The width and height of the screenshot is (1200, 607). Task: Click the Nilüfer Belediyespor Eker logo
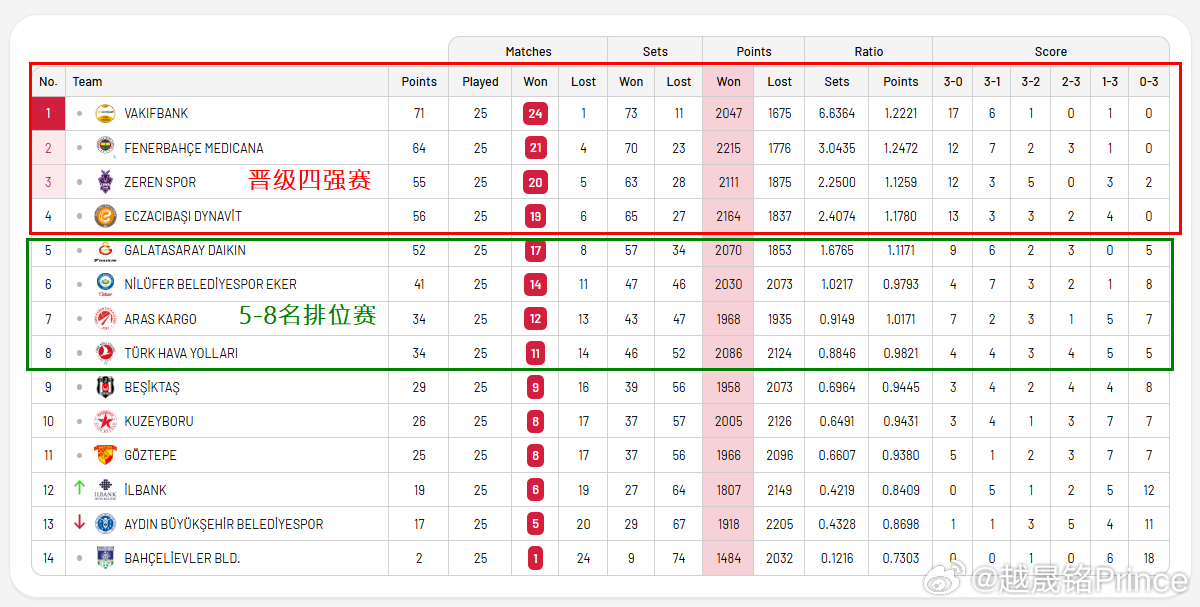tap(105, 284)
